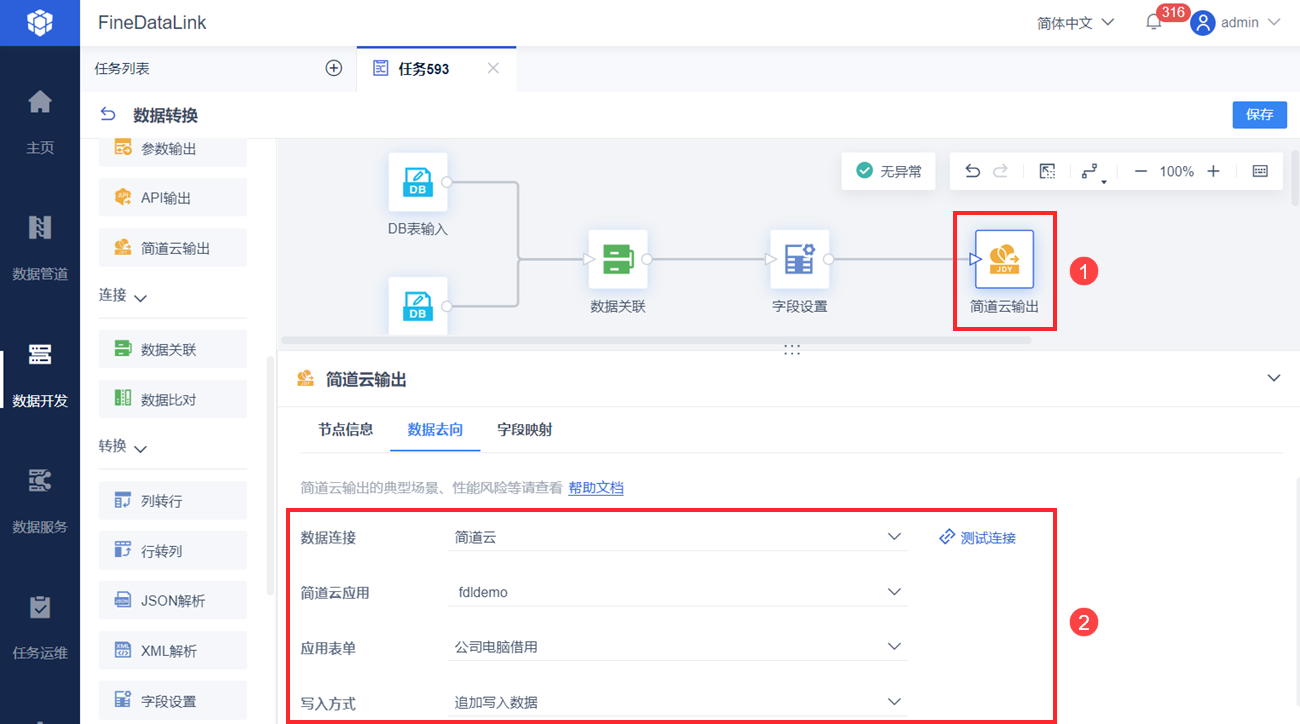Click the 保存 save button
The height and width of the screenshot is (724, 1300).
pos(1259,114)
